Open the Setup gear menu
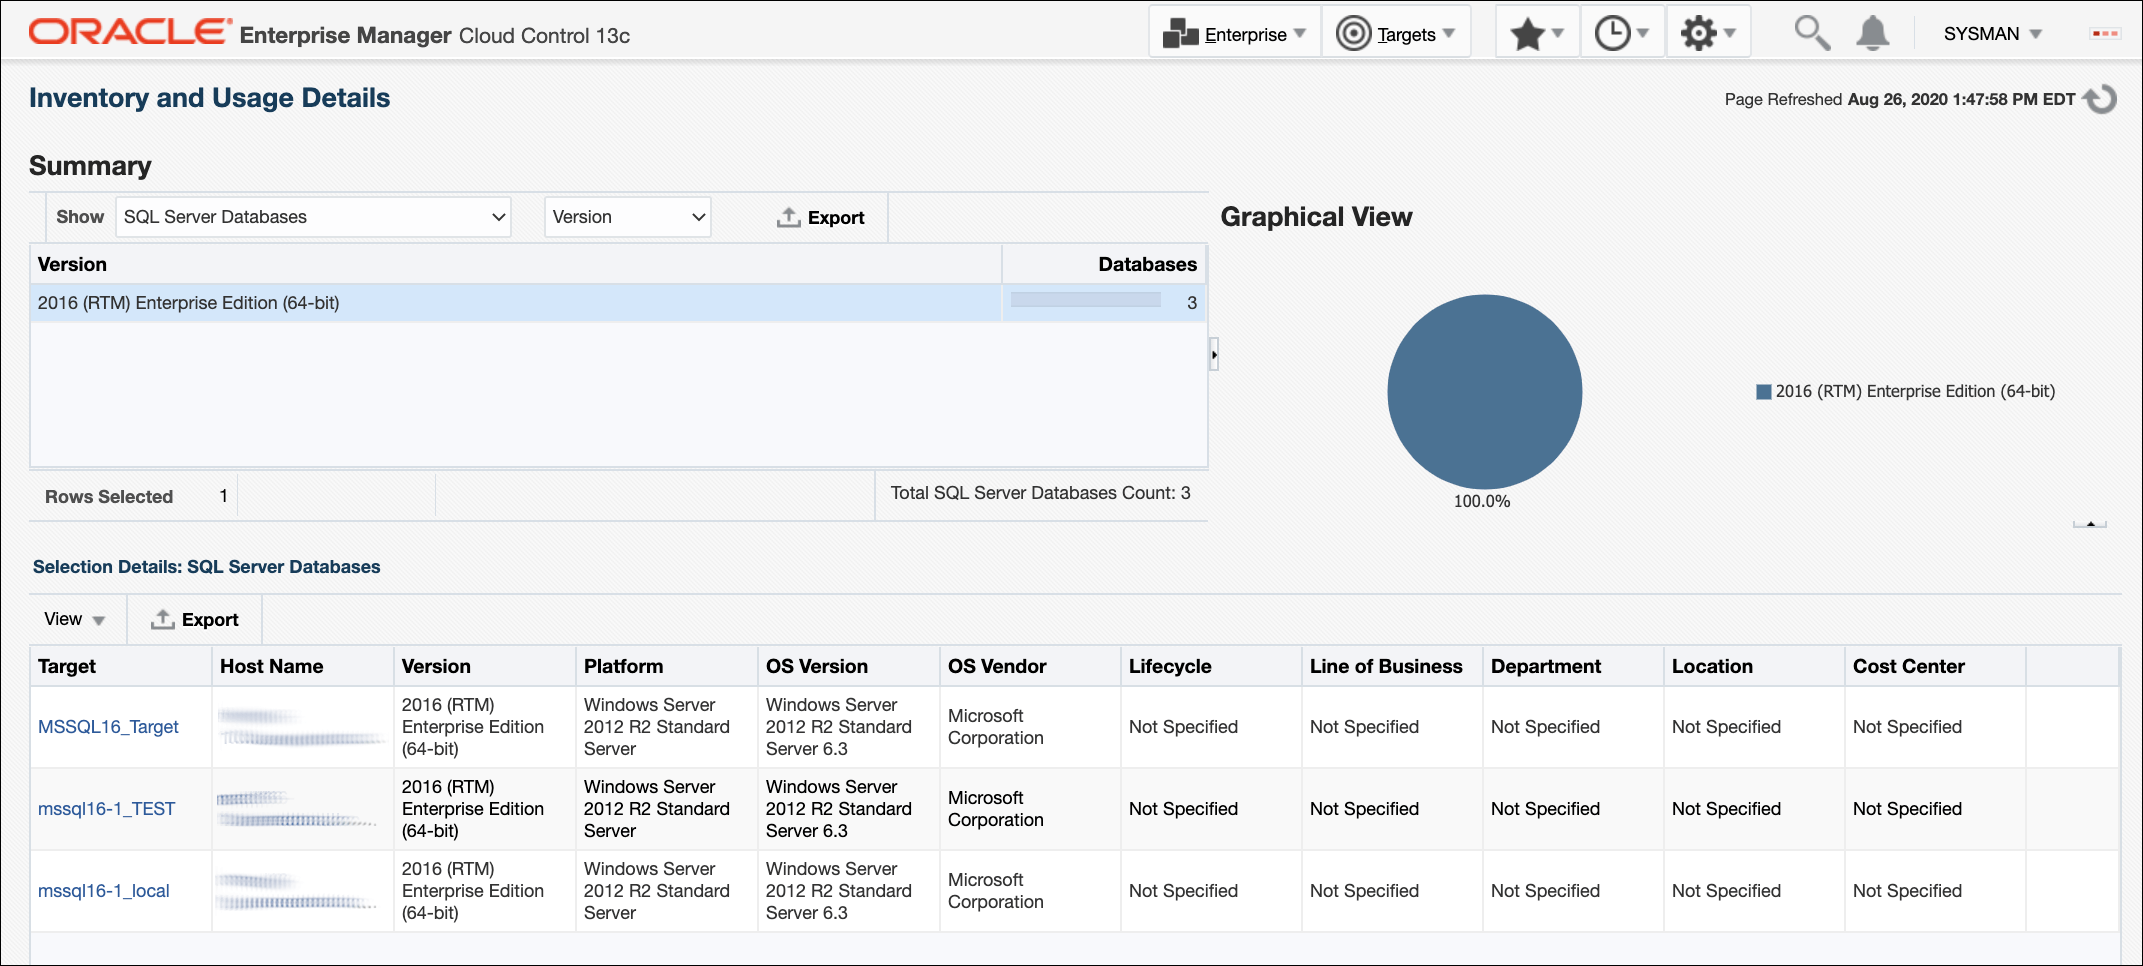The width and height of the screenshot is (2143, 966). [1708, 34]
